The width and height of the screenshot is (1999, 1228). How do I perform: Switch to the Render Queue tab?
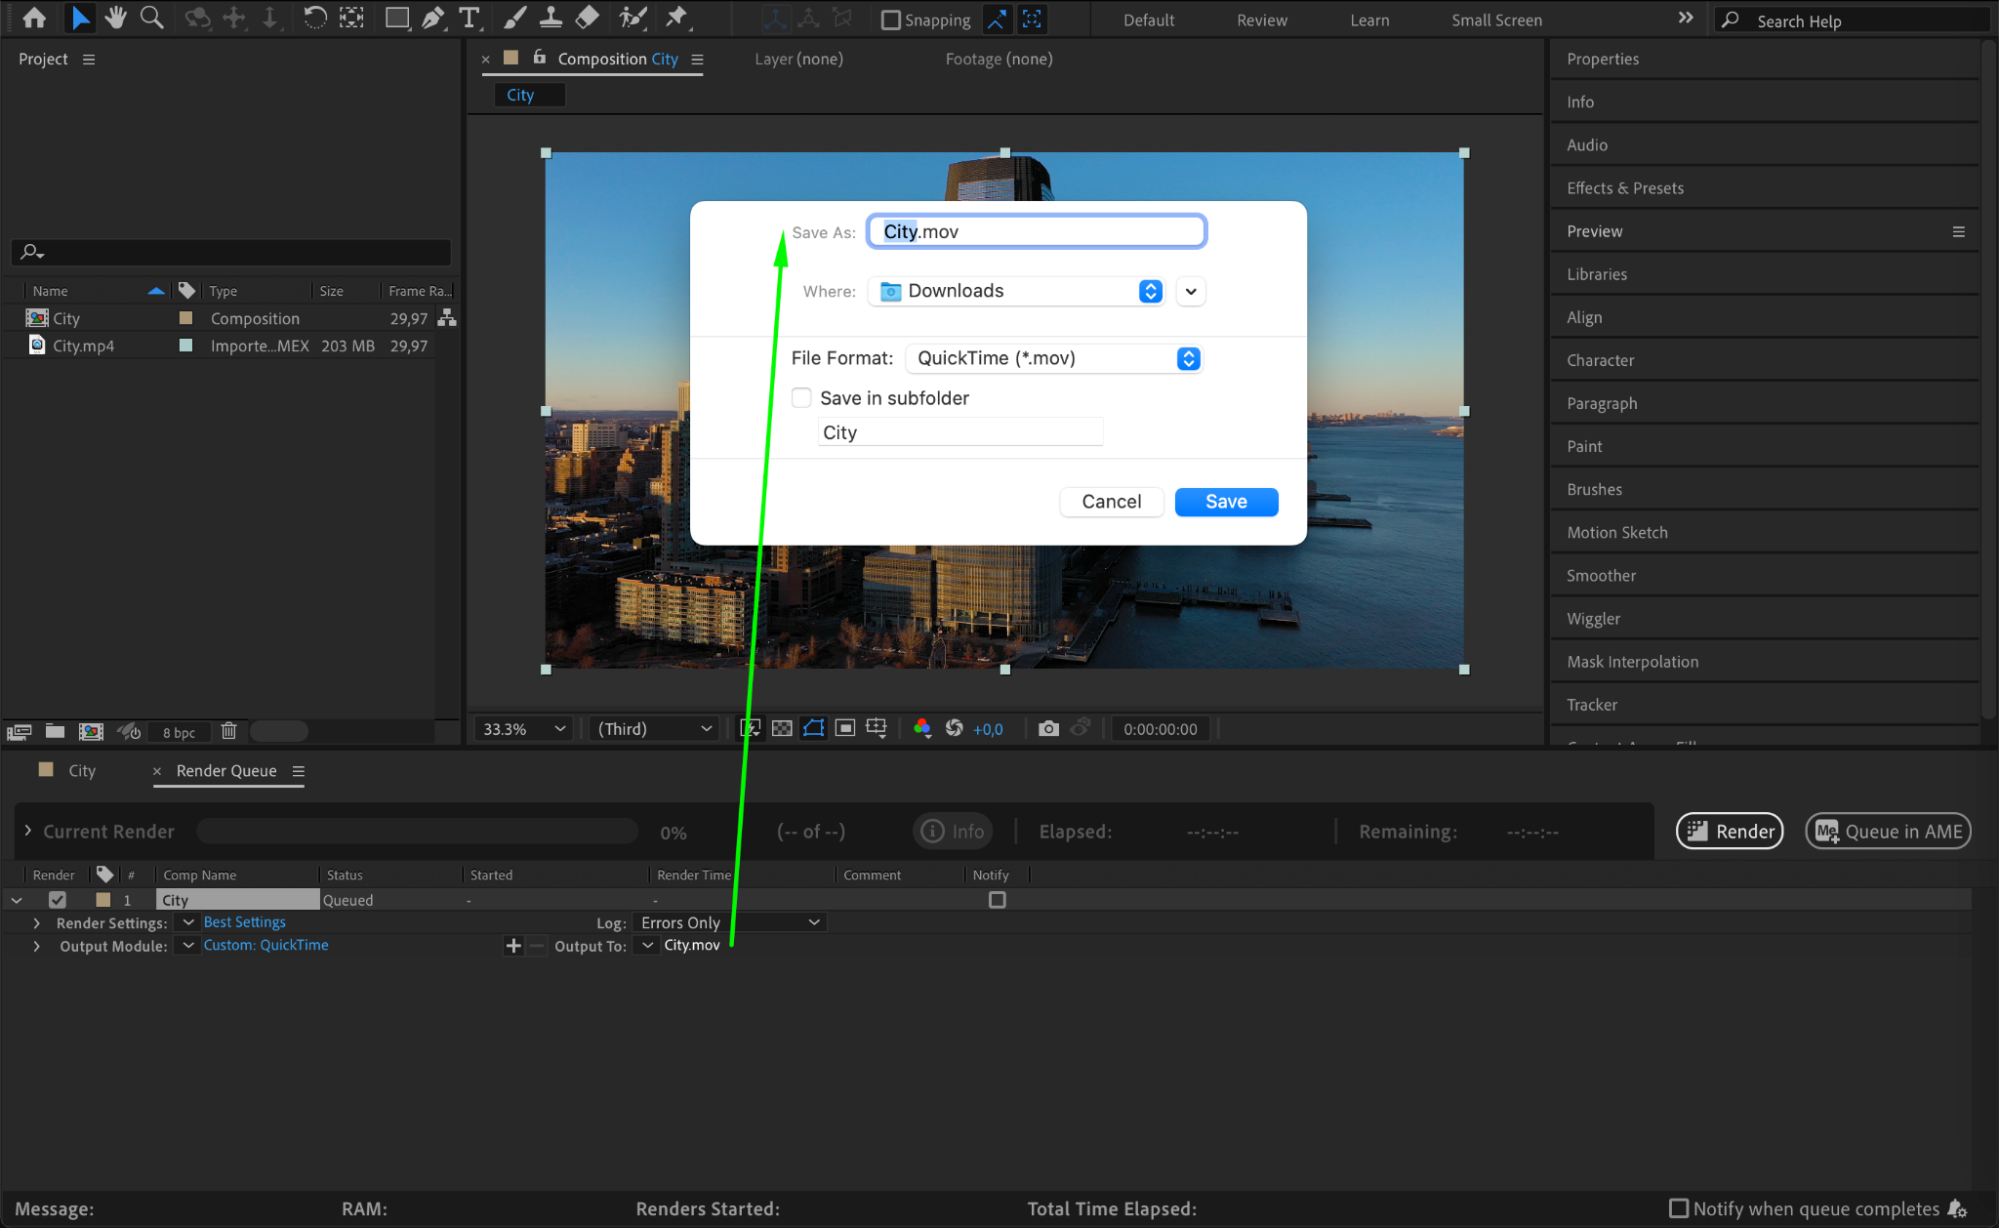point(226,771)
